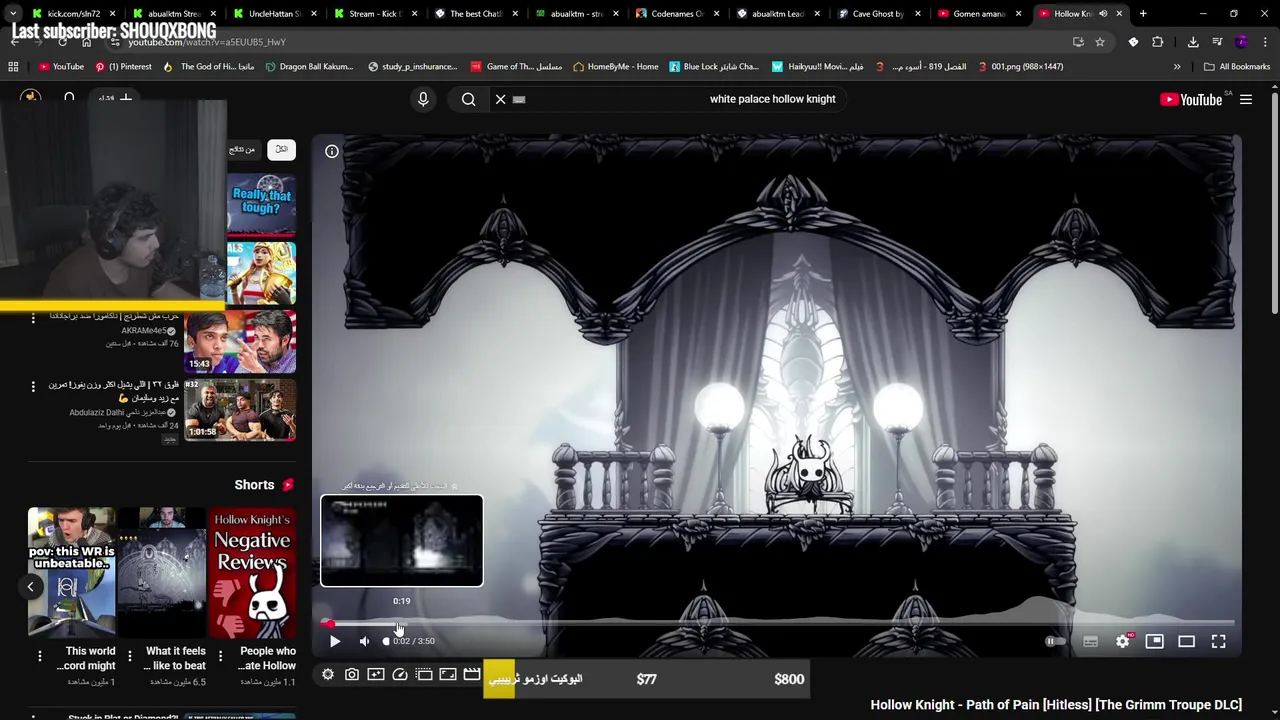This screenshot has width=1280, height=720.
Task: Enter fullscreen mode
Action: pos(1219,641)
